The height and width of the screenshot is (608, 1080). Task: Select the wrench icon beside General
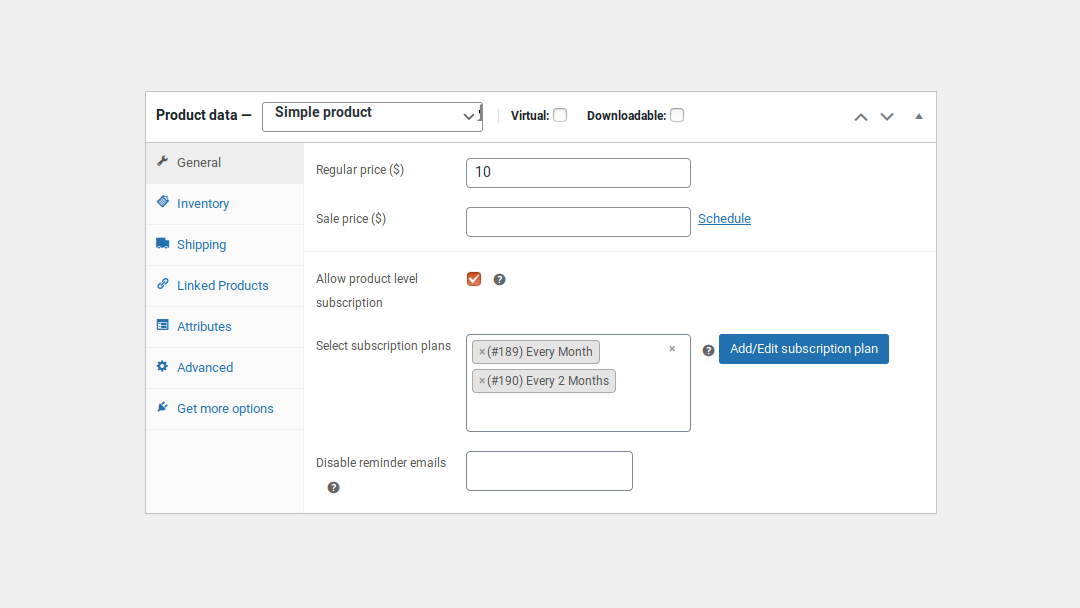[x=162, y=161]
